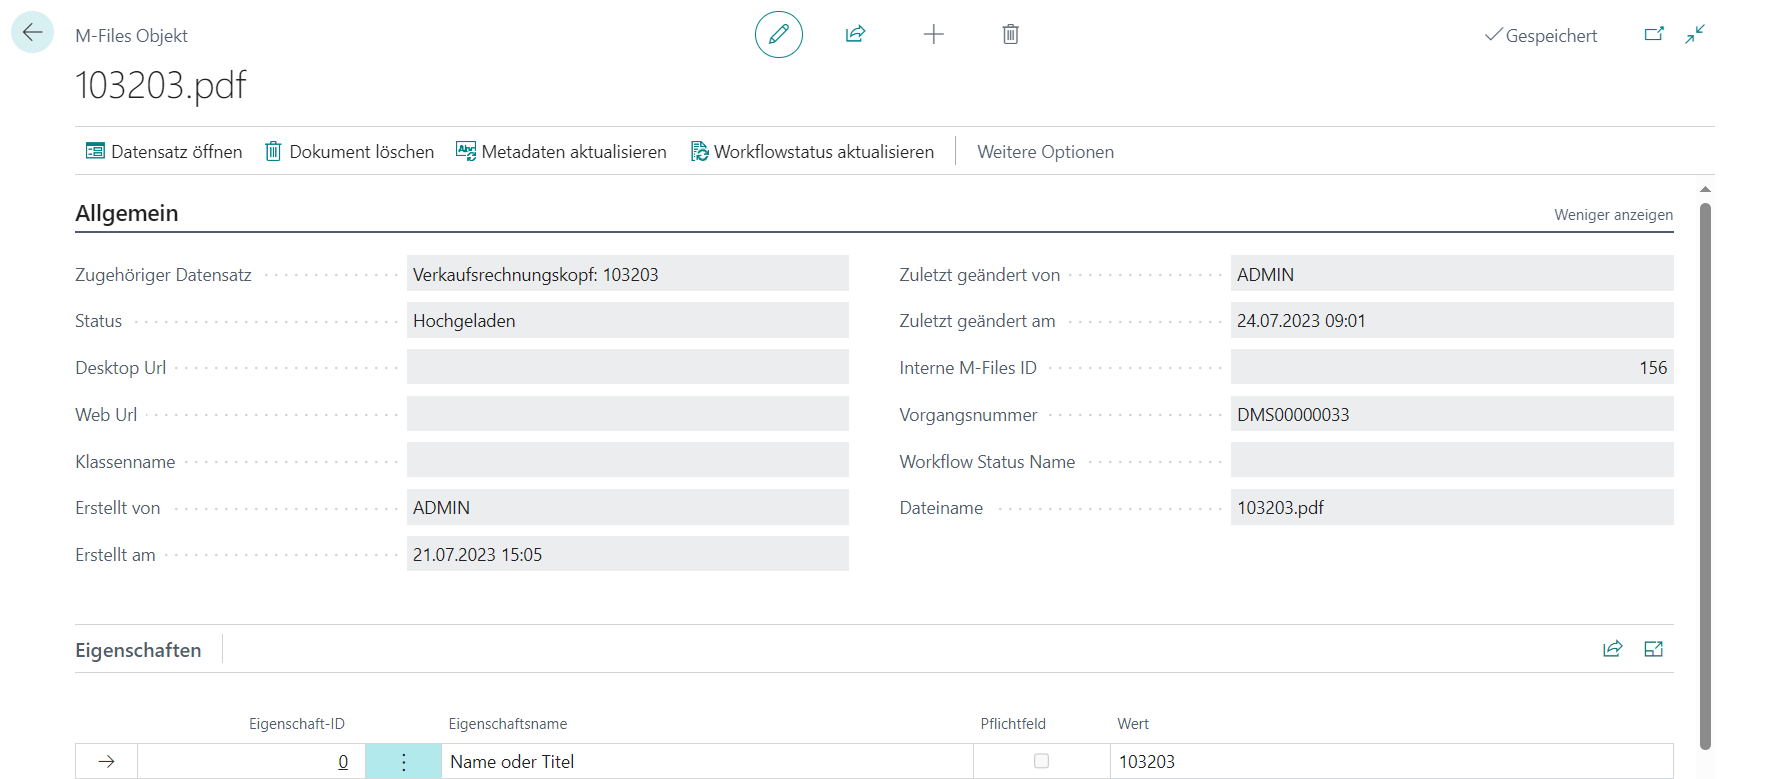Open page in new window icon
The image size is (1769, 779).
(1654, 34)
